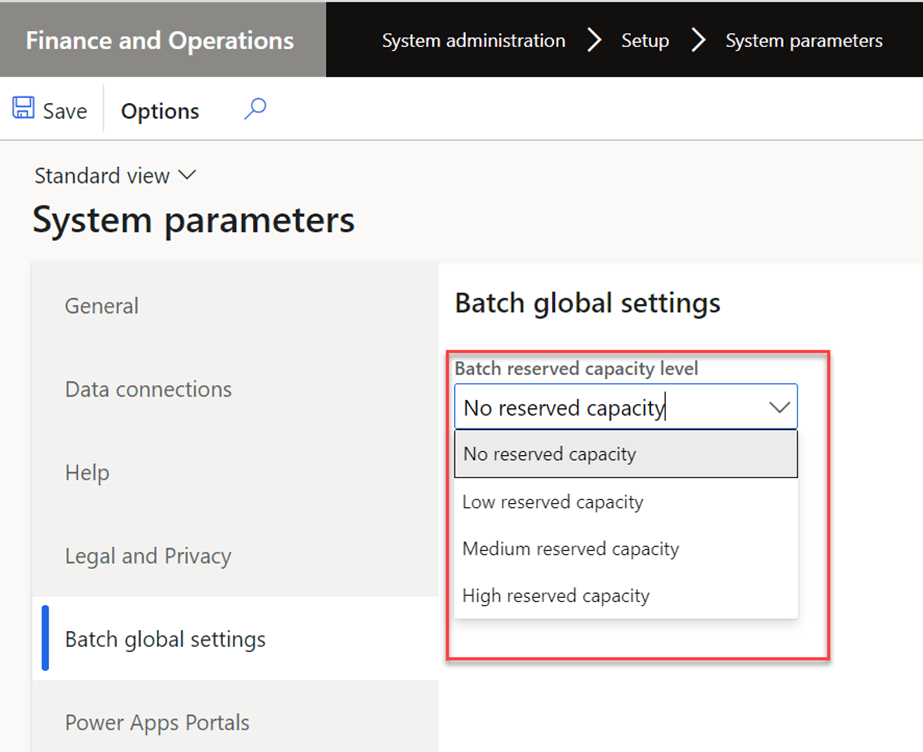923x752 pixels.
Task: Open the Options menu
Action: (x=160, y=111)
